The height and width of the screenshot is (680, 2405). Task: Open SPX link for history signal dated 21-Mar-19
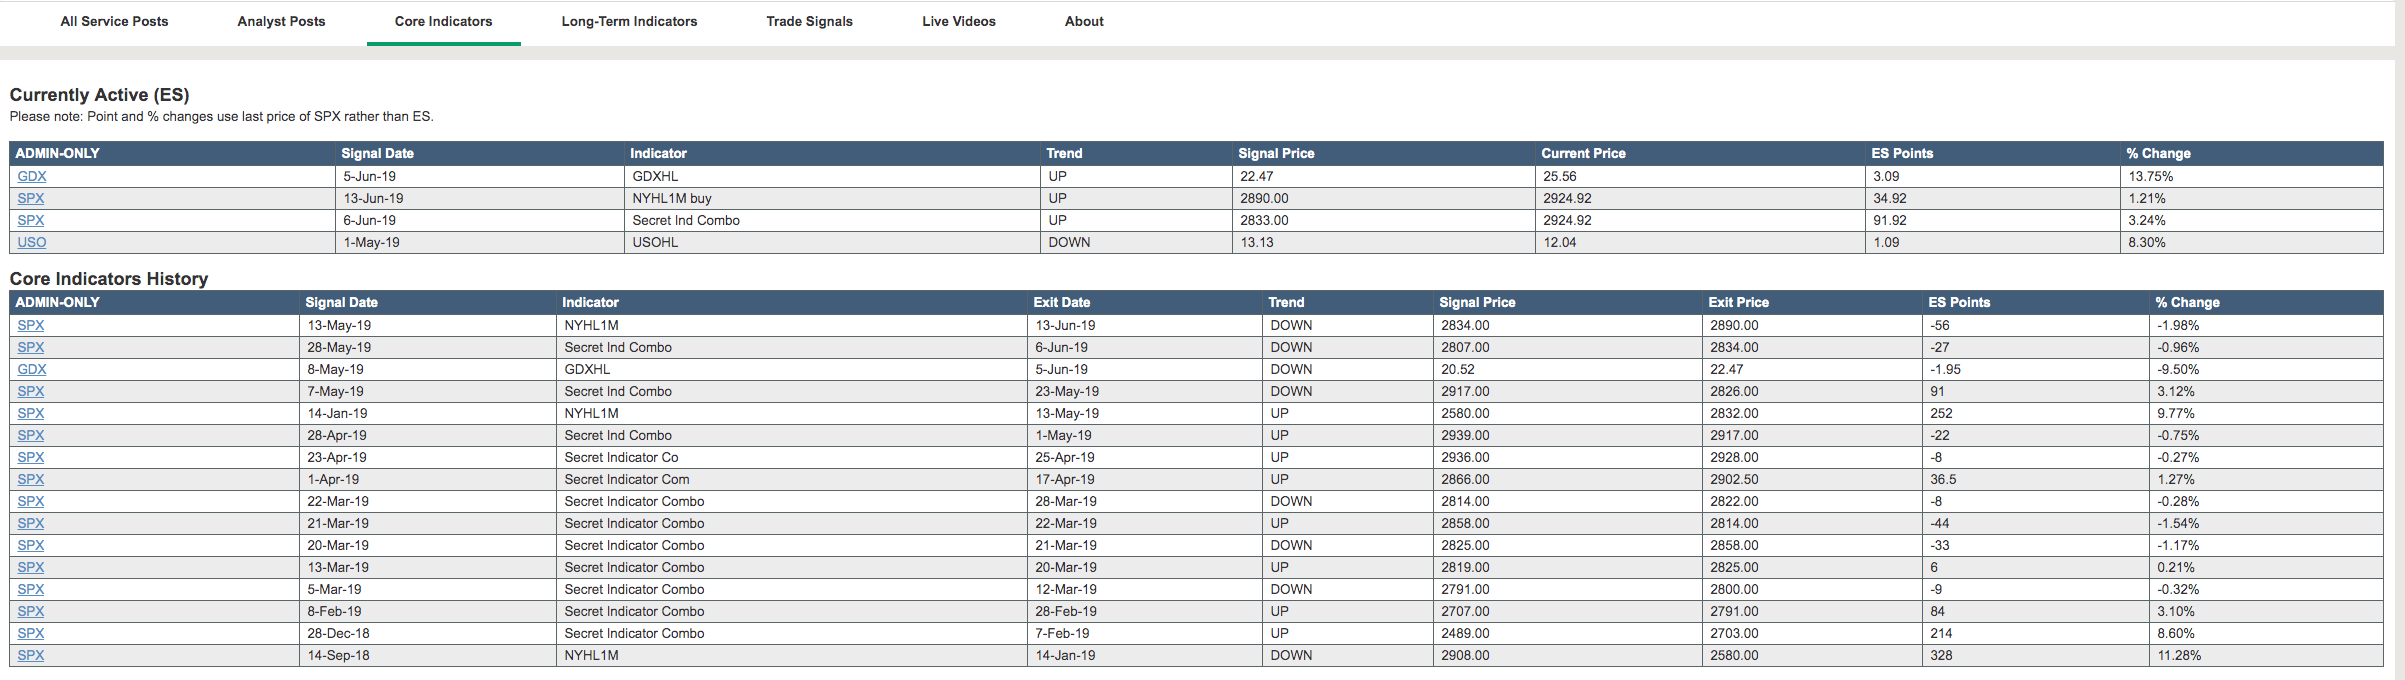[31, 523]
